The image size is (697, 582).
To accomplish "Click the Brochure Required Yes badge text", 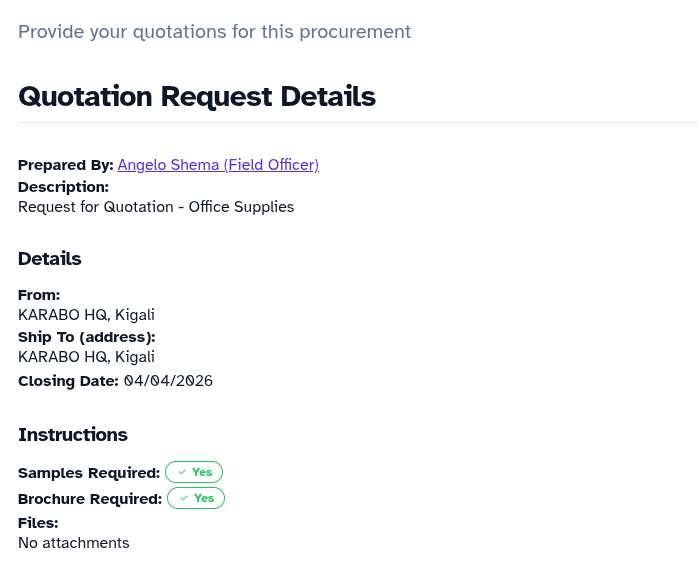I will click(204, 498).
